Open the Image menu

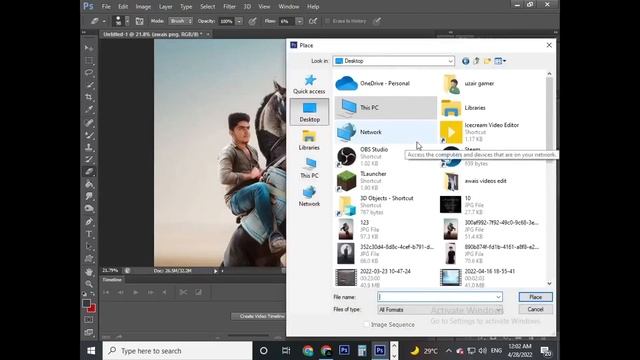pos(143,7)
